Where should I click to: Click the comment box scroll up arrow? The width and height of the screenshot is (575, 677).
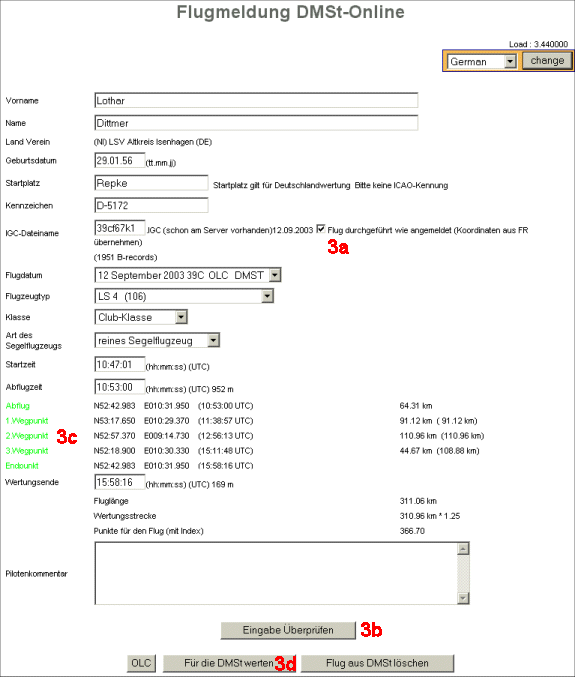pos(463,549)
